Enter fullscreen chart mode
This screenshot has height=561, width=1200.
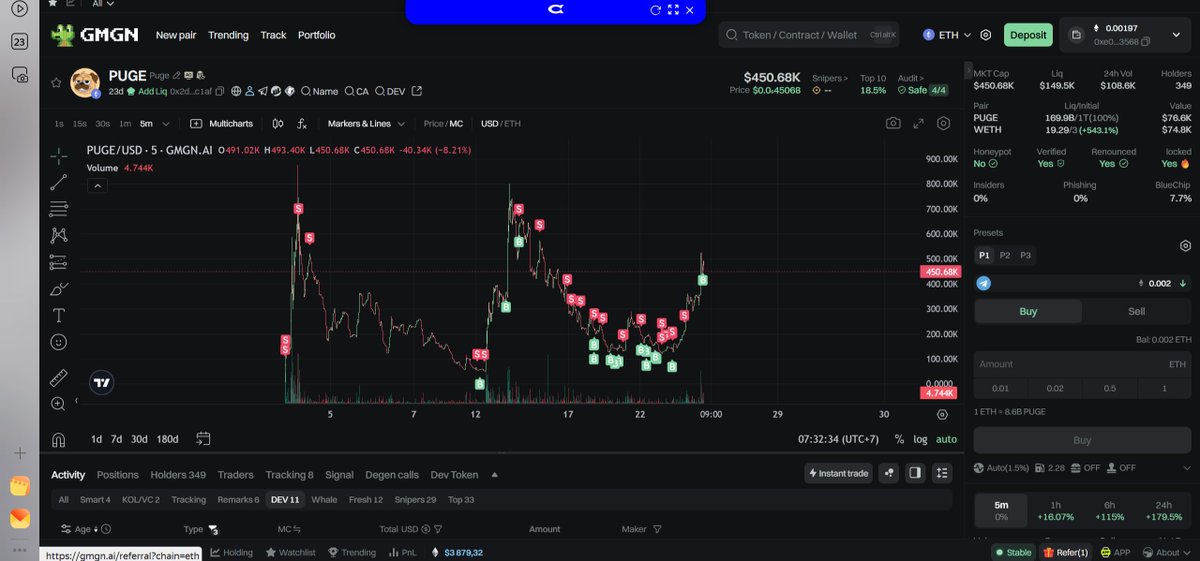click(917, 124)
